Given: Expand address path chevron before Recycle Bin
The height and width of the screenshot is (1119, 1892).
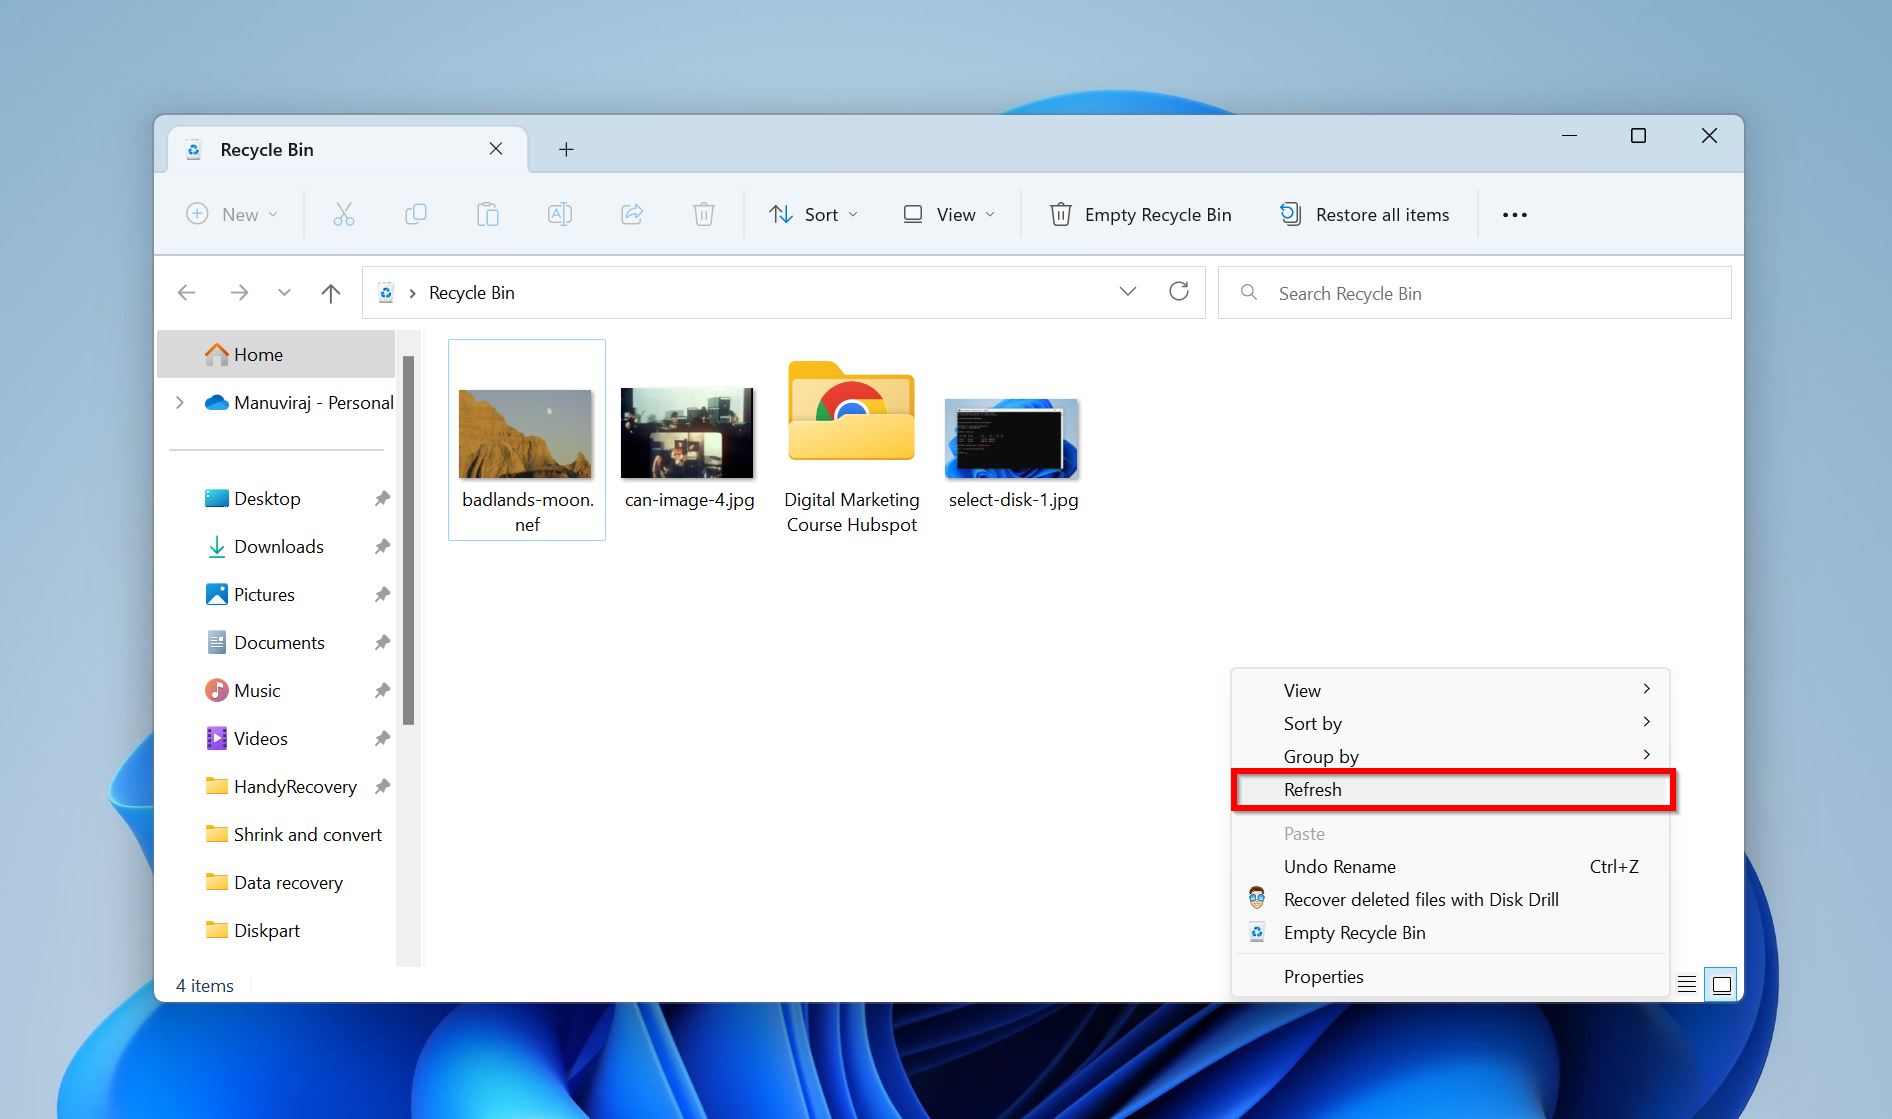Looking at the screenshot, I should [x=412, y=293].
